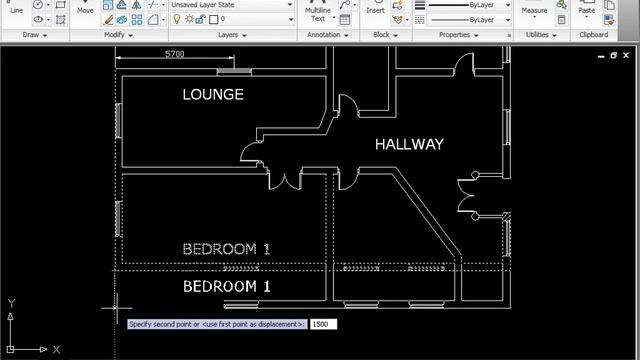Expand the Properties panel

tap(458, 35)
